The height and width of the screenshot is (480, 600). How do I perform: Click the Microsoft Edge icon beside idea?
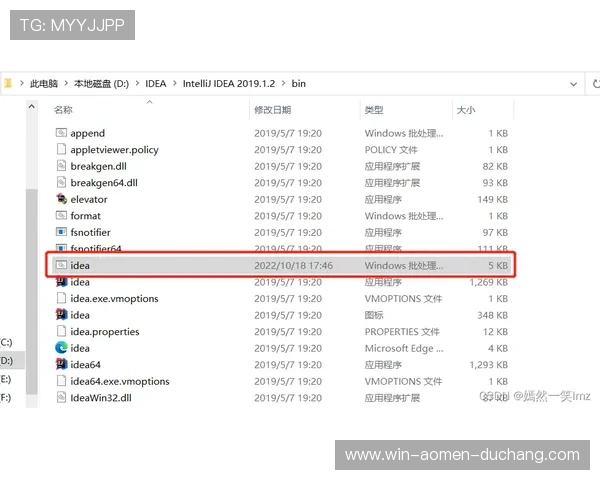coord(61,348)
